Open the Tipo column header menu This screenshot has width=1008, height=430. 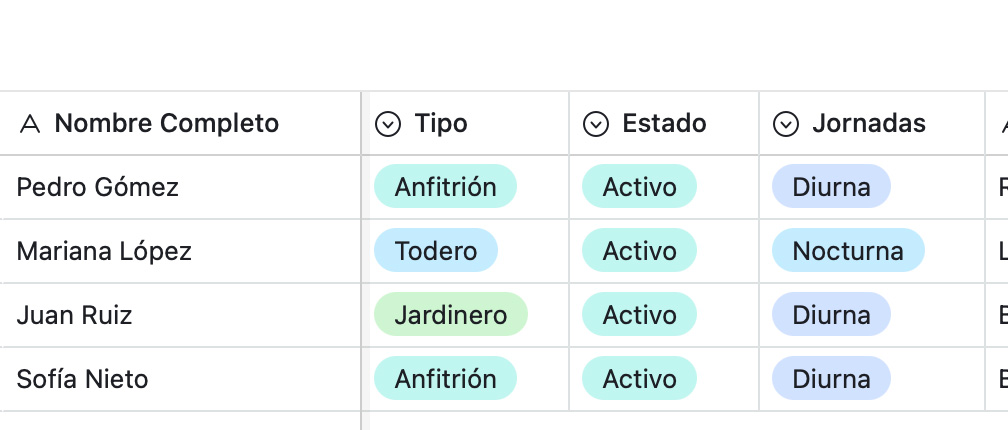coord(465,123)
